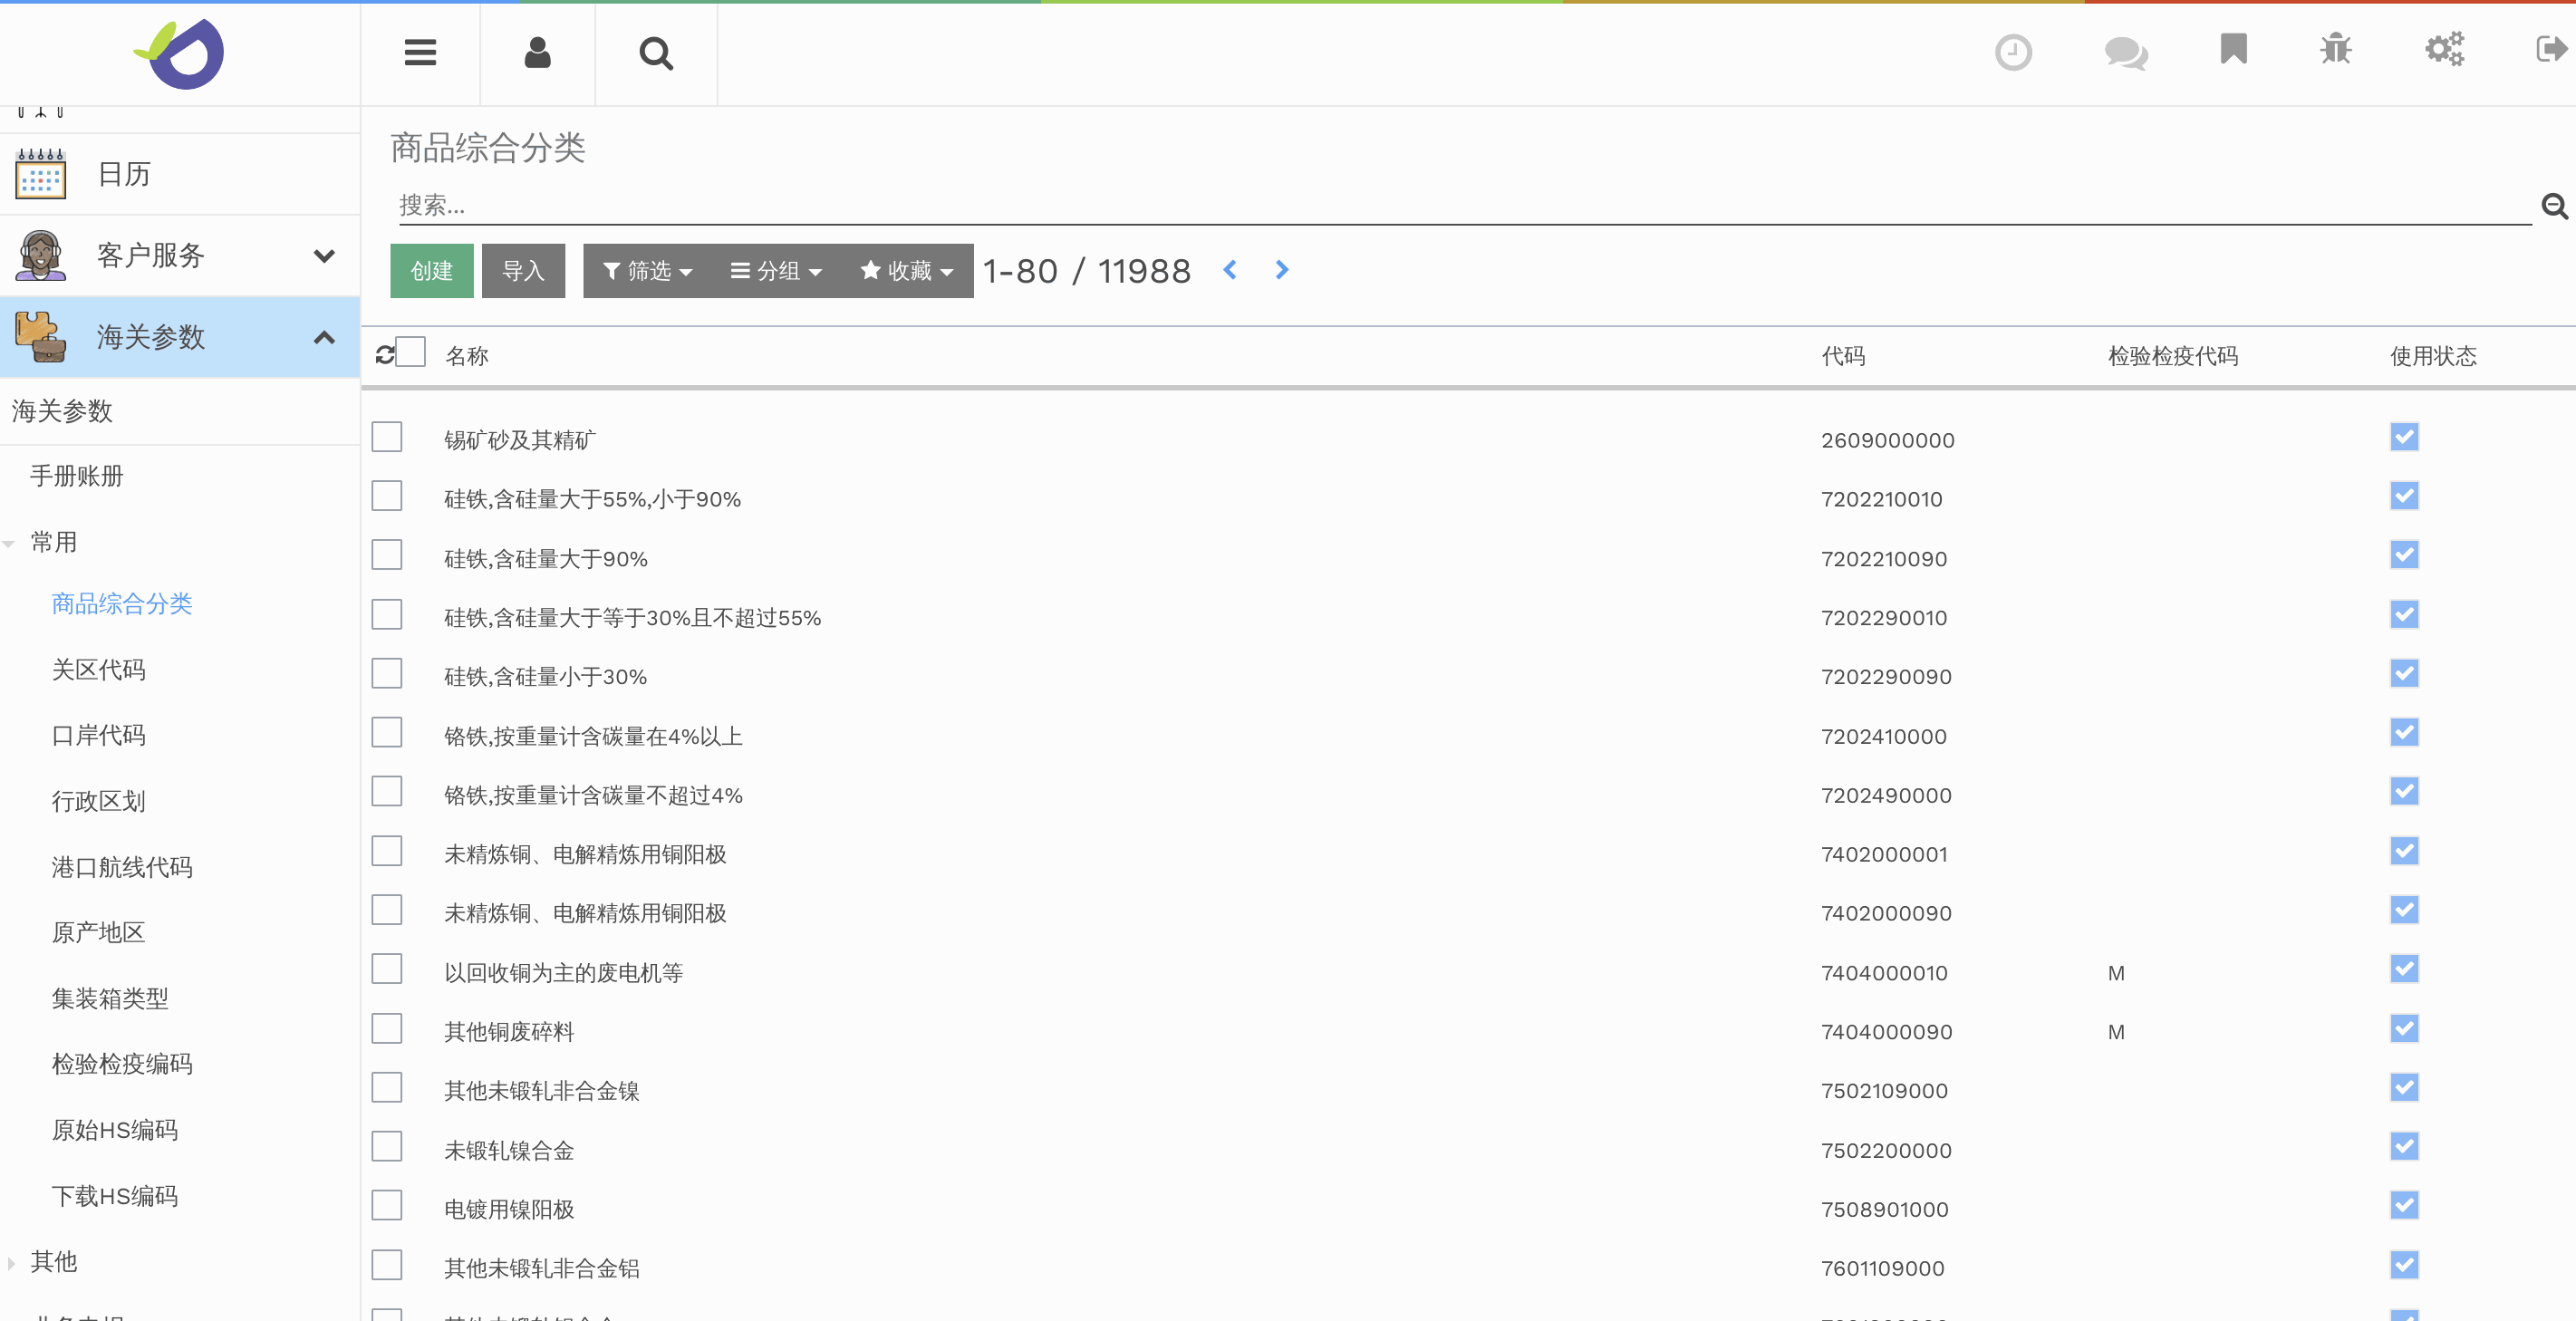Open the top bar search icon
2576x1321 pixels.
click(x=655, y=53)
